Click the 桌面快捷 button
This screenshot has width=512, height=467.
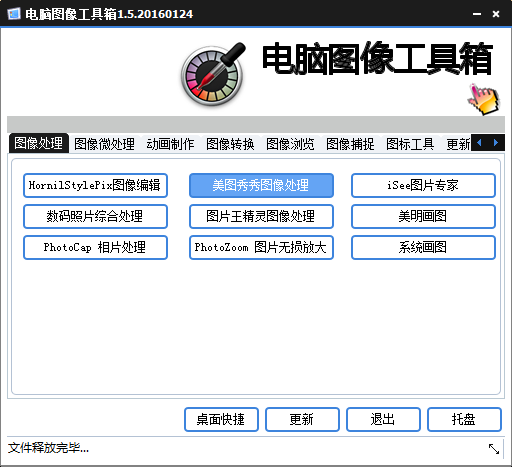[221, 419]
